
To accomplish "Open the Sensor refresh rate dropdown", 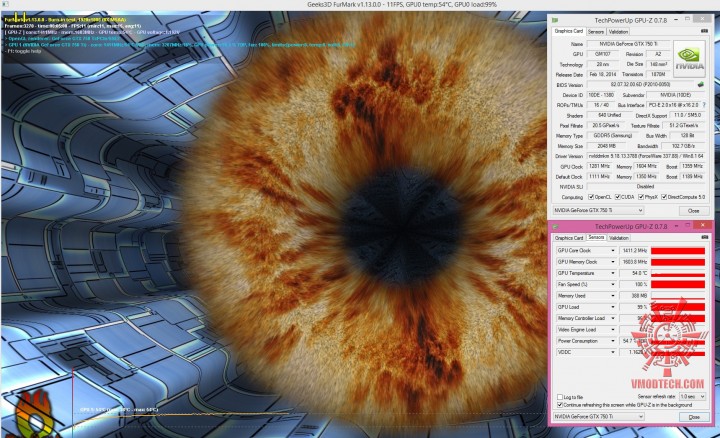I will tap(692, 396).
